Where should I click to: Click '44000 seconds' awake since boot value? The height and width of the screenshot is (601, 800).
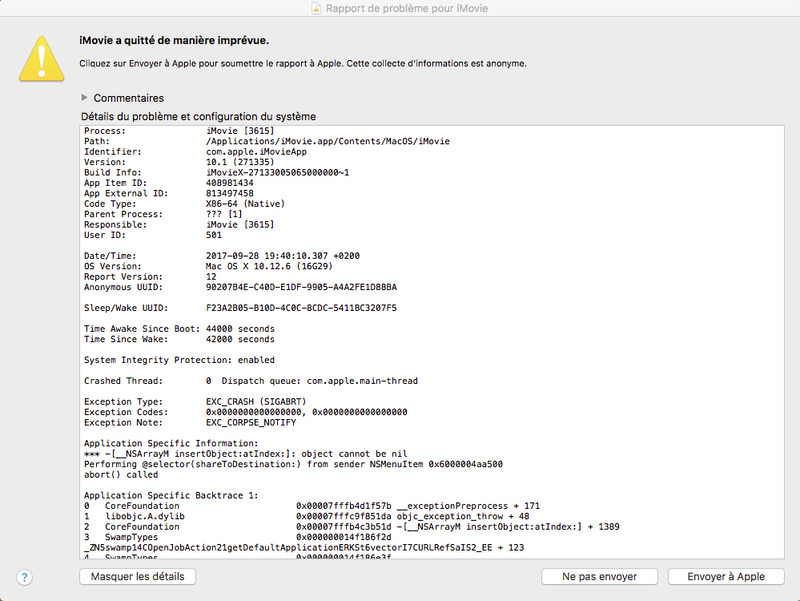pos(240,329)
